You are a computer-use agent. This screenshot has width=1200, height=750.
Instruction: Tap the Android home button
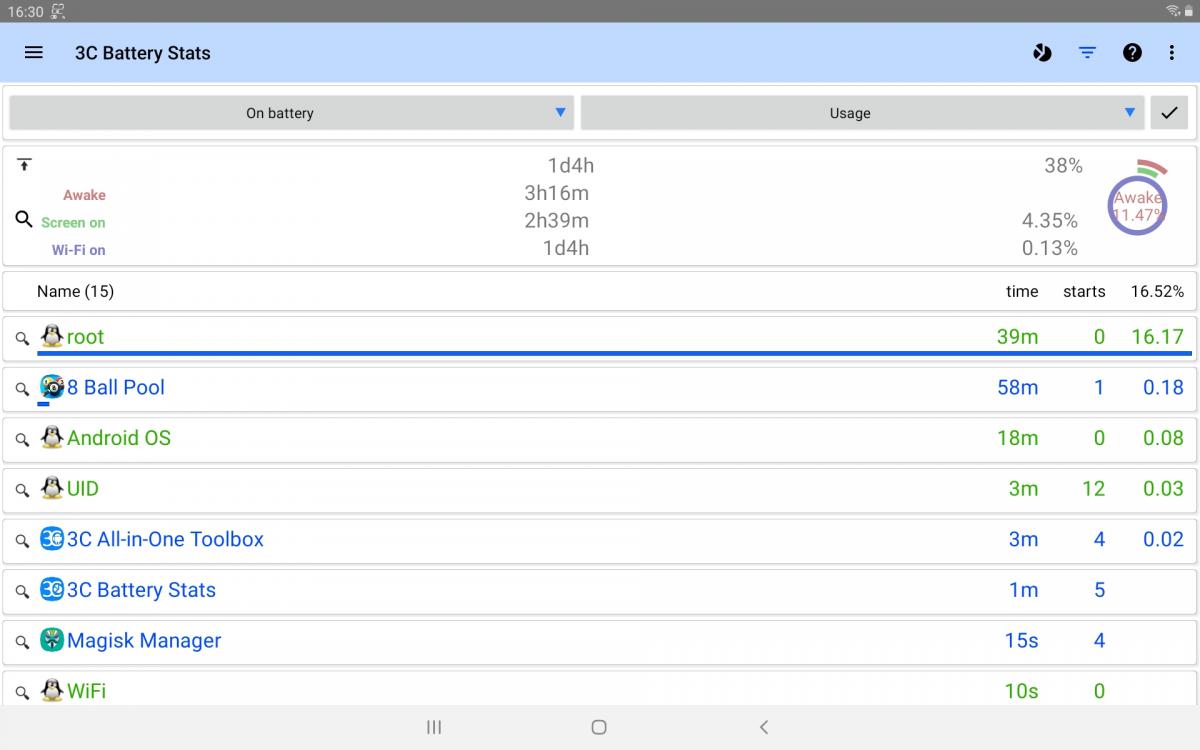599,727
